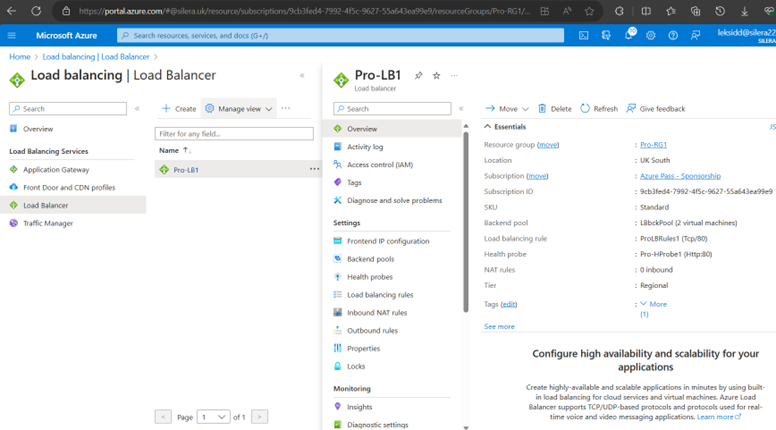Pin Pro-LB1 to dashboard
The image size is (776, 430).
[418, 76]
